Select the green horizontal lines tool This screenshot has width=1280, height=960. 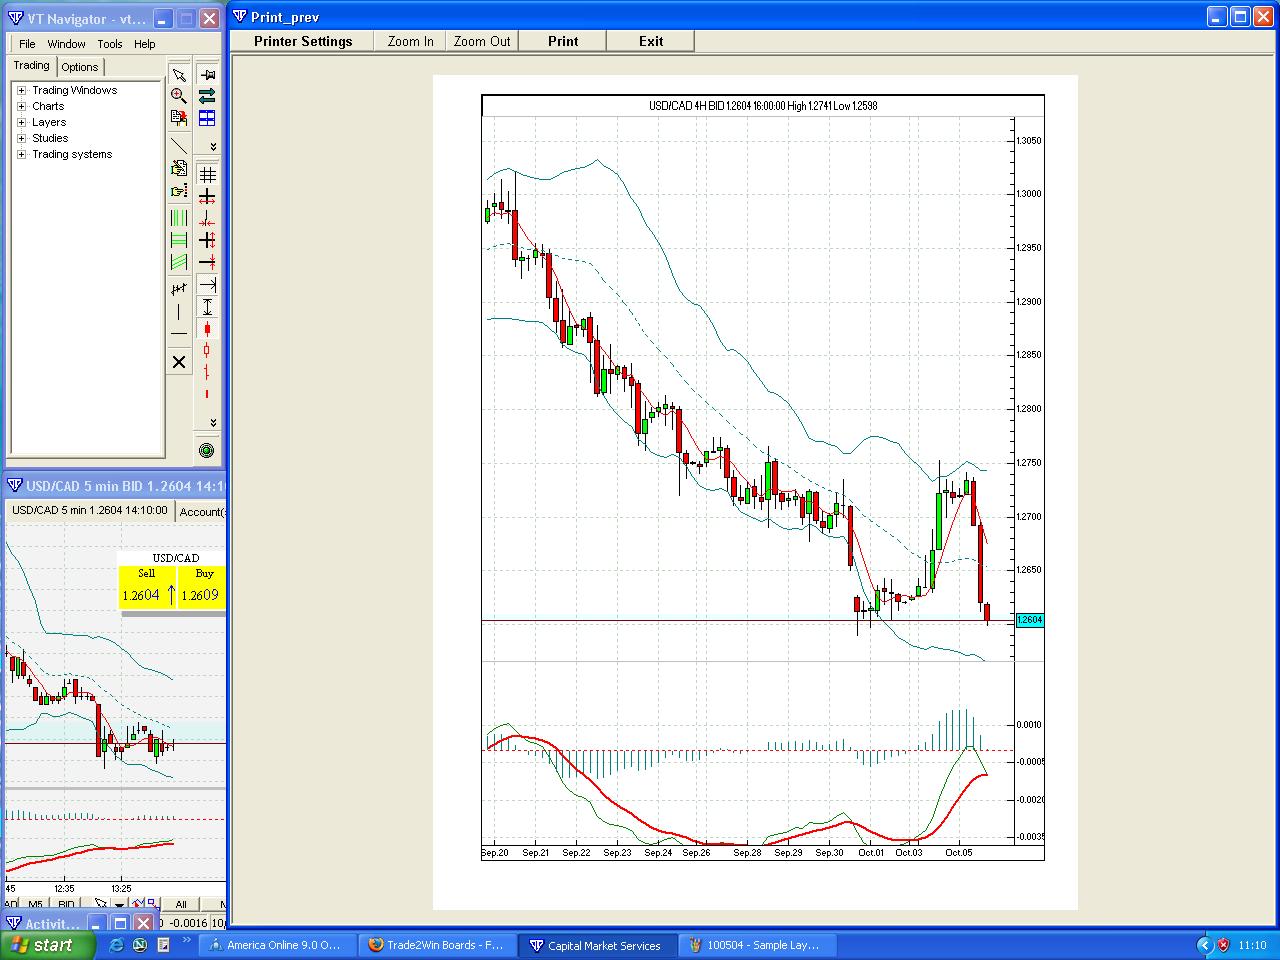click(x=178, y=240)
